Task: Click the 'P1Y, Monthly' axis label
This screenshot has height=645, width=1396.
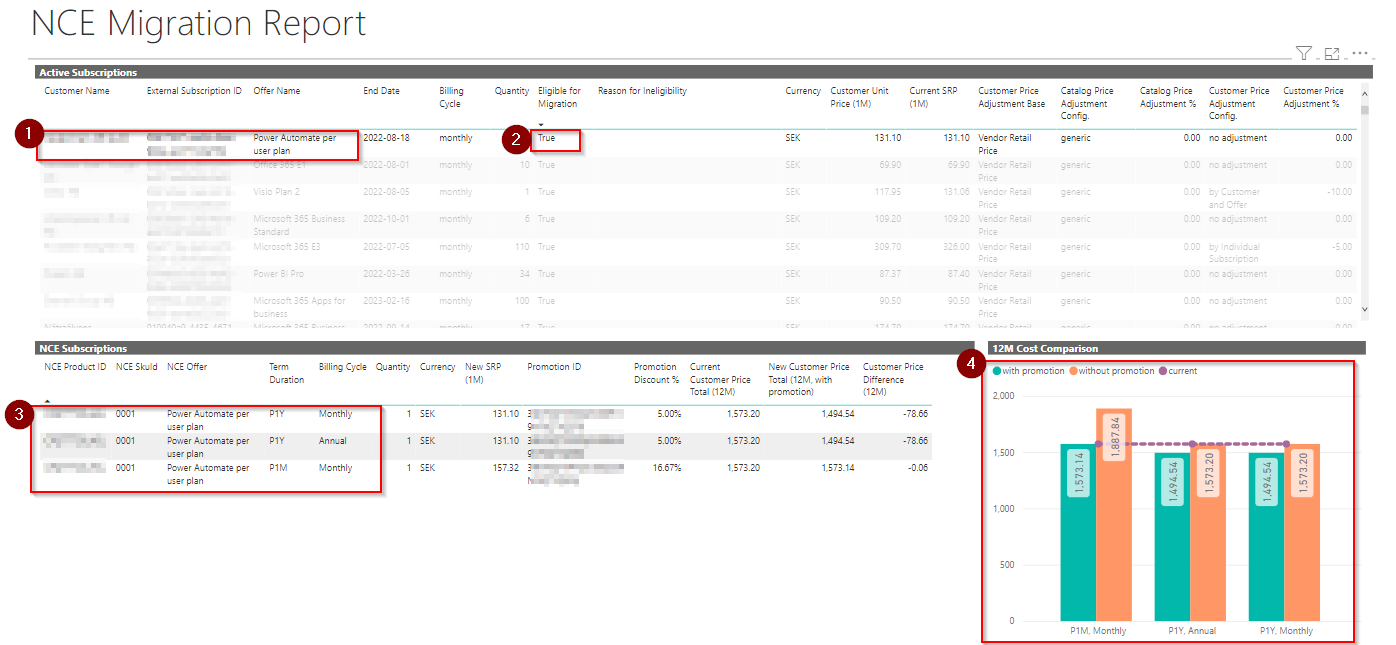Action: pyautogui.click(x=1285, y=631)
